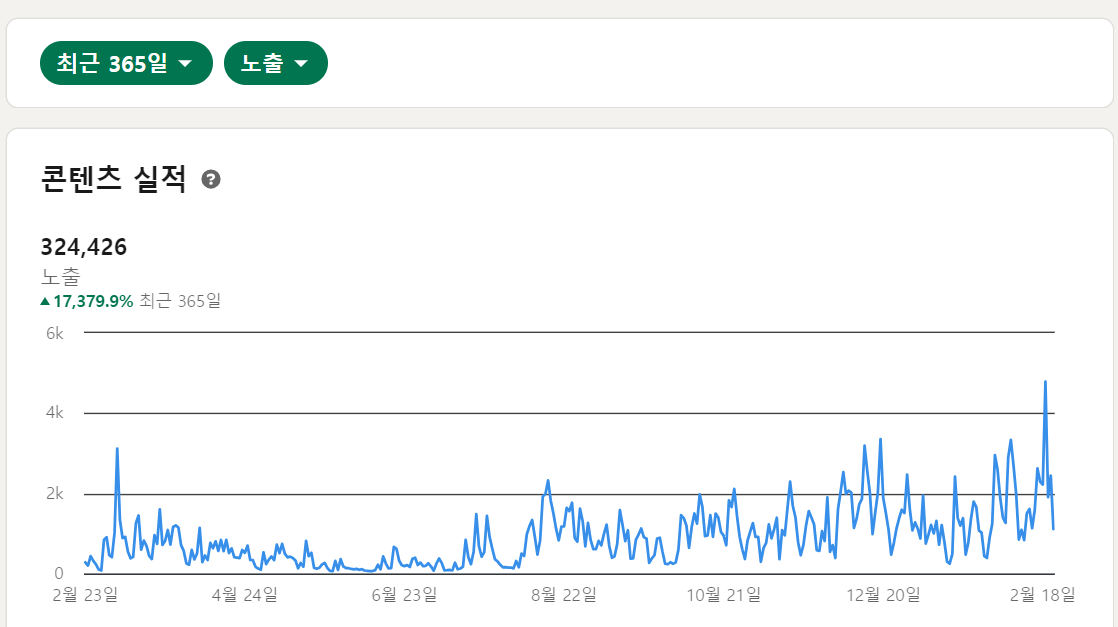Click the early spike after 2월 23일
Image resolution: width=1118 pixels, height=627 pixels.
[117, 449]
